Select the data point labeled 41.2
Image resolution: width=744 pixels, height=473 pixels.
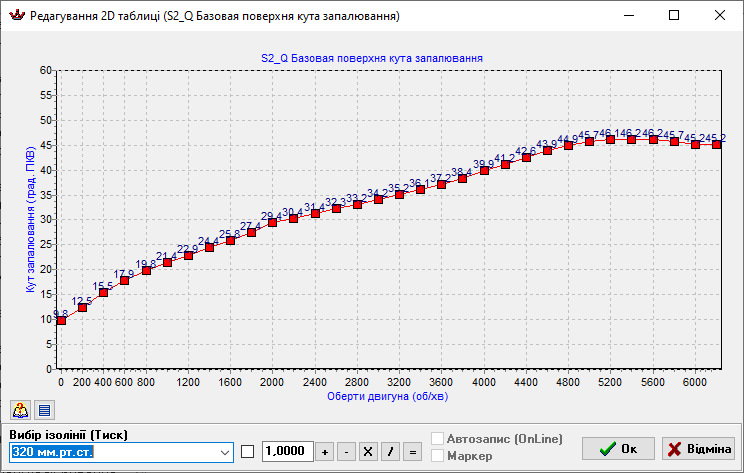[x=505, y=165]
